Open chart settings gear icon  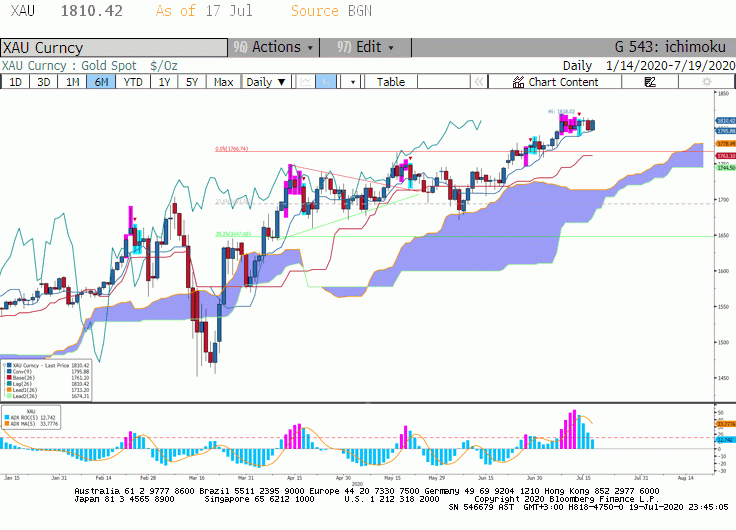click(706, 82)
